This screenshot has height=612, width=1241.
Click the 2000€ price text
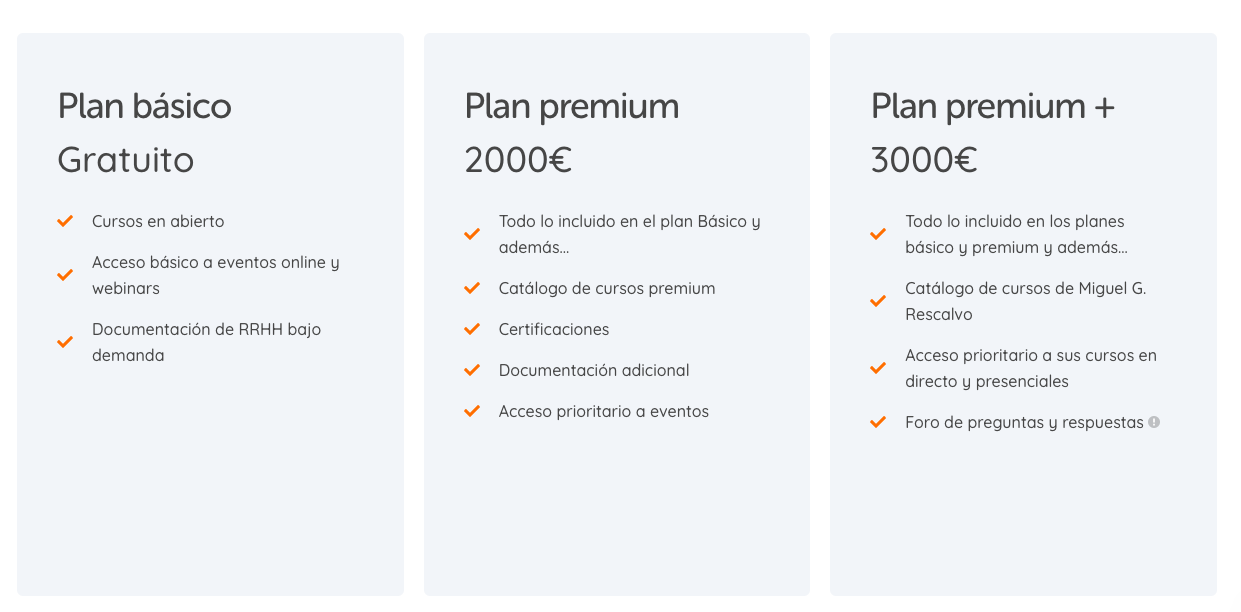(518, 160)
